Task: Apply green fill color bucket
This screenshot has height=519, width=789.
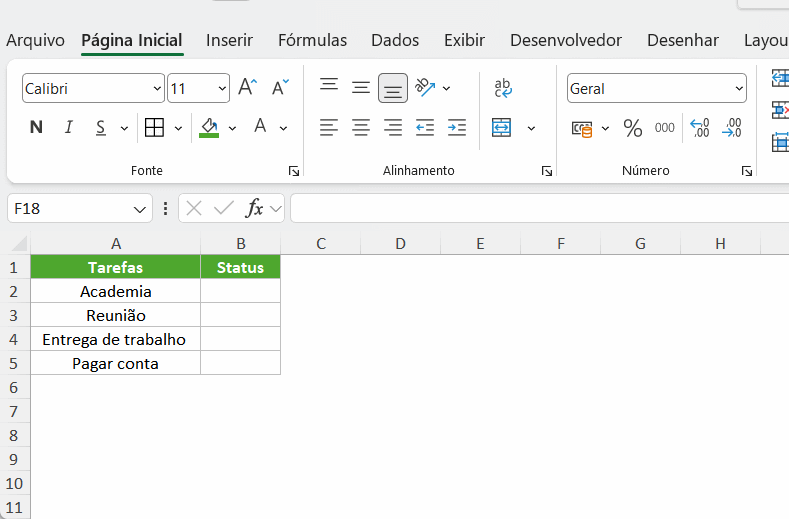Action: [x=209, y=127]
